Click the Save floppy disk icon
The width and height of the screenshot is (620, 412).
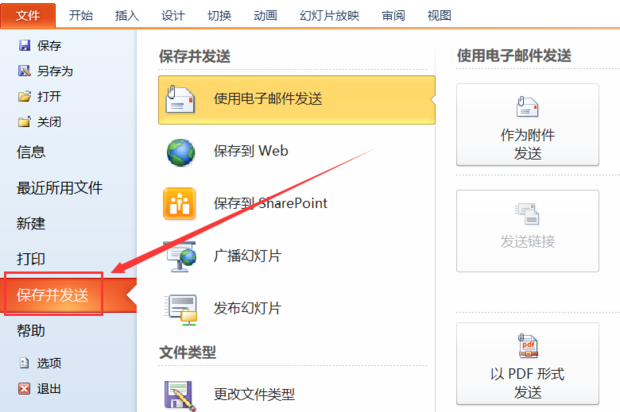[25, 45]
